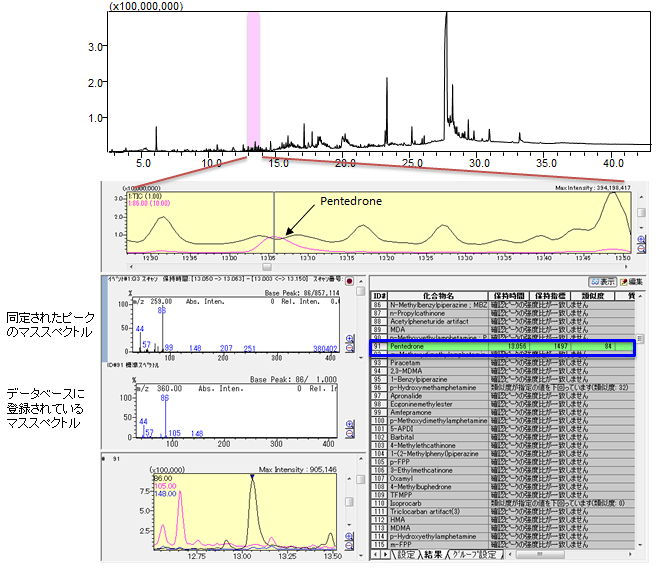Select the HMA row
Screen dimensions: 660x570
click(x=503, y=520)
